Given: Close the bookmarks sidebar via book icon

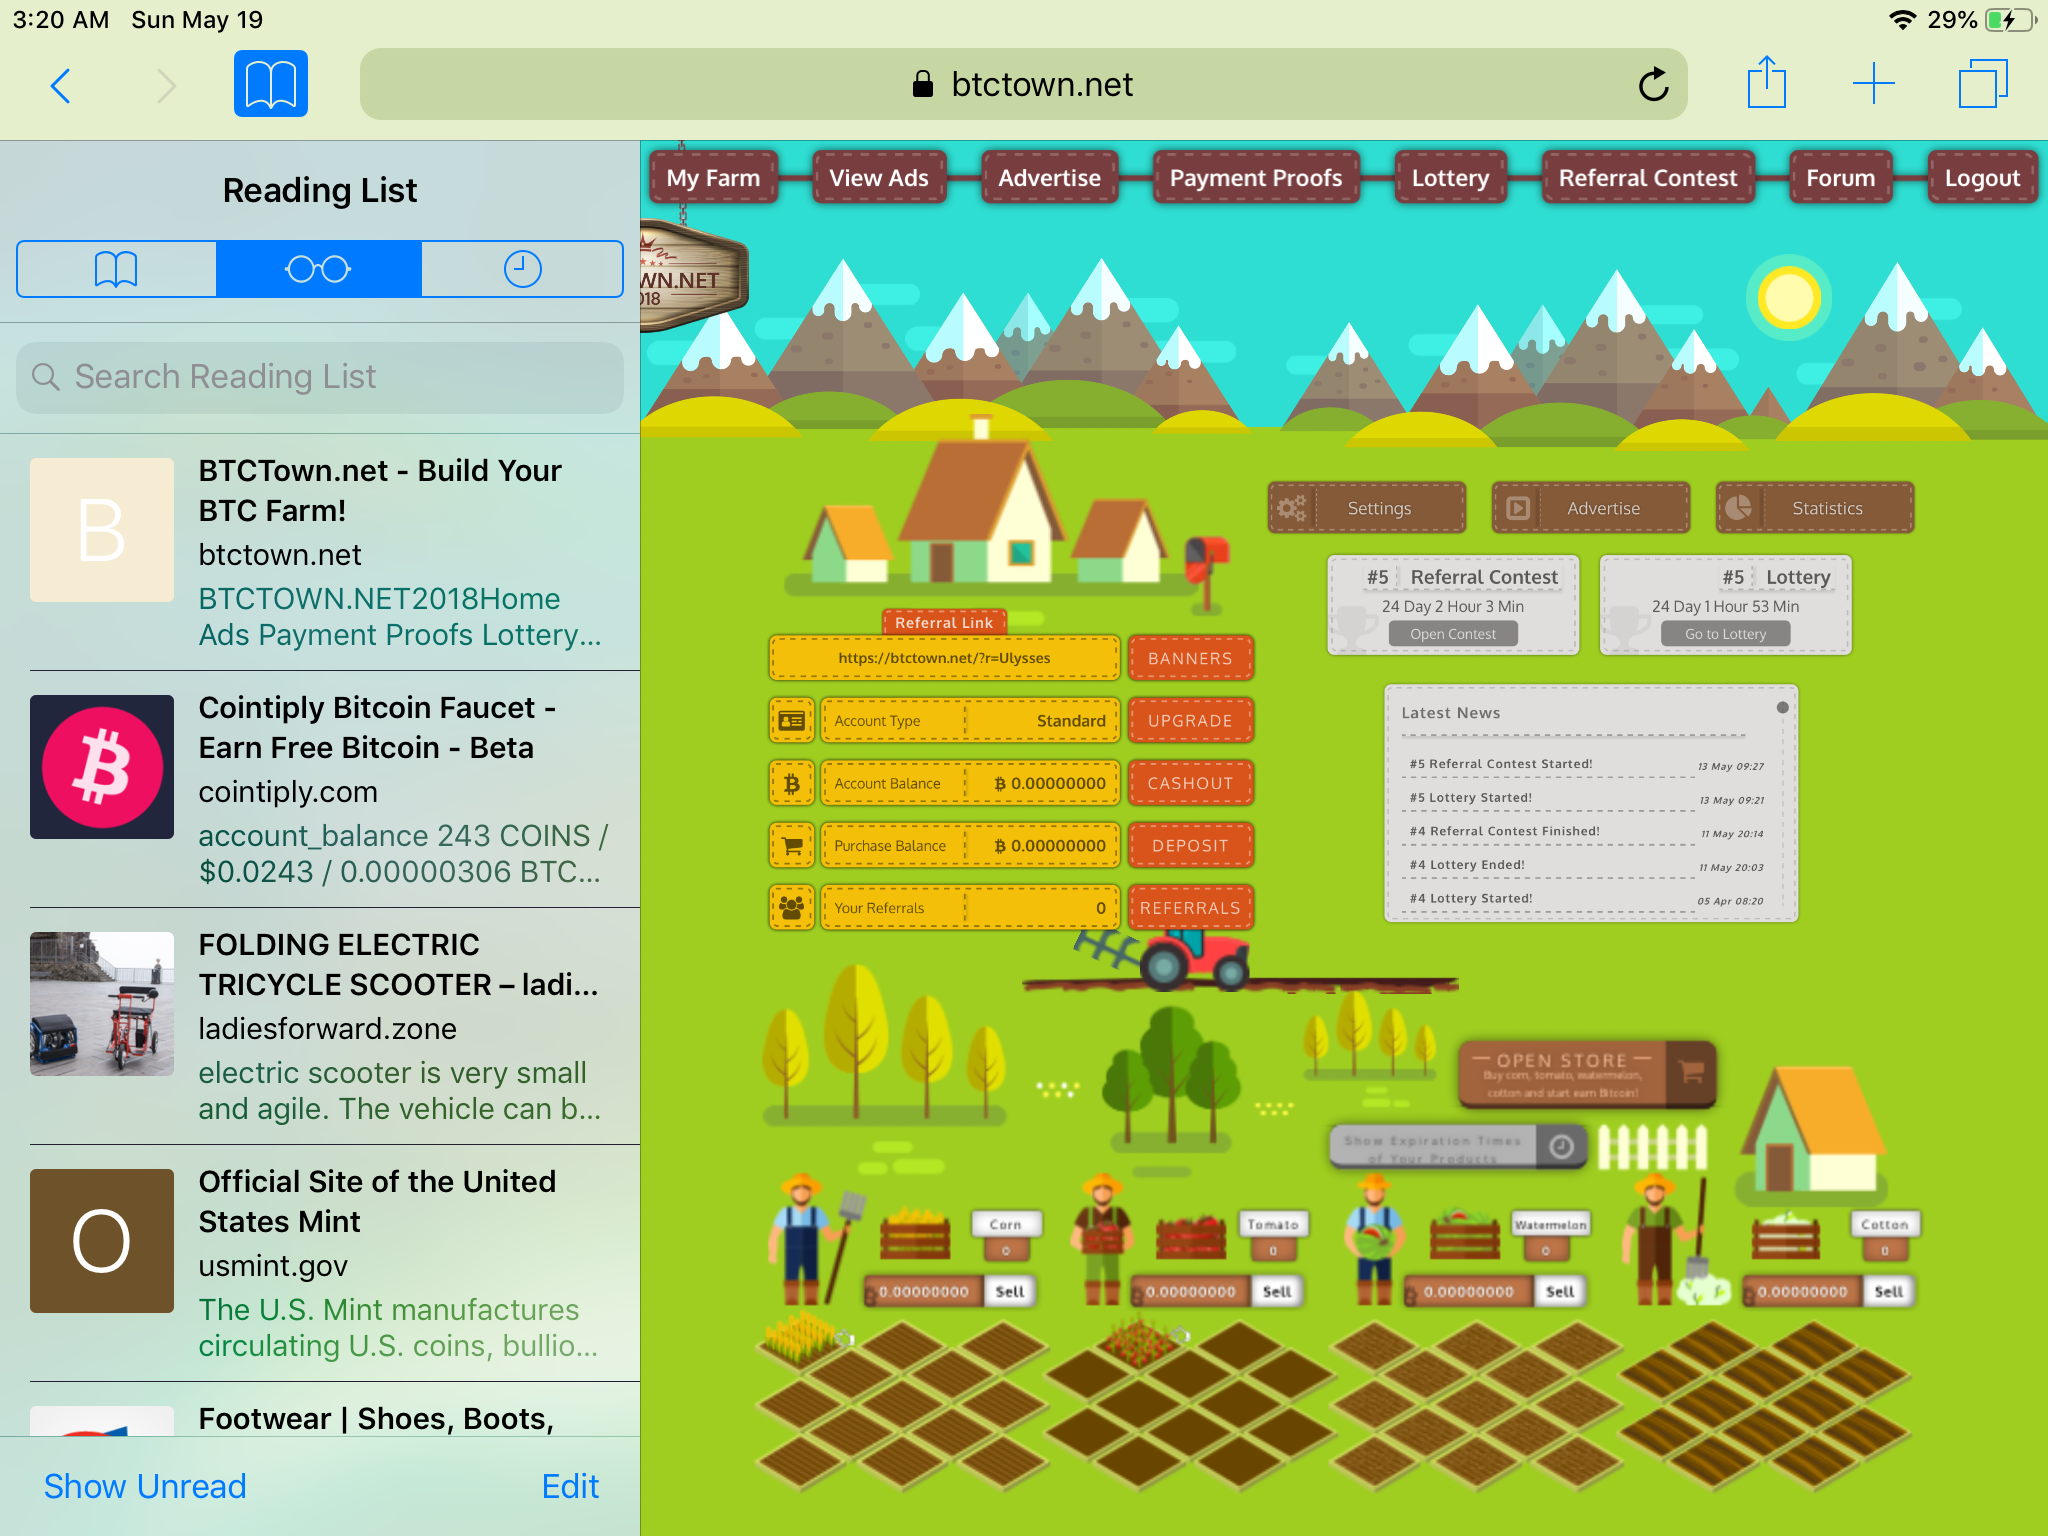Looking at the screenshot, I should [271, 84].
